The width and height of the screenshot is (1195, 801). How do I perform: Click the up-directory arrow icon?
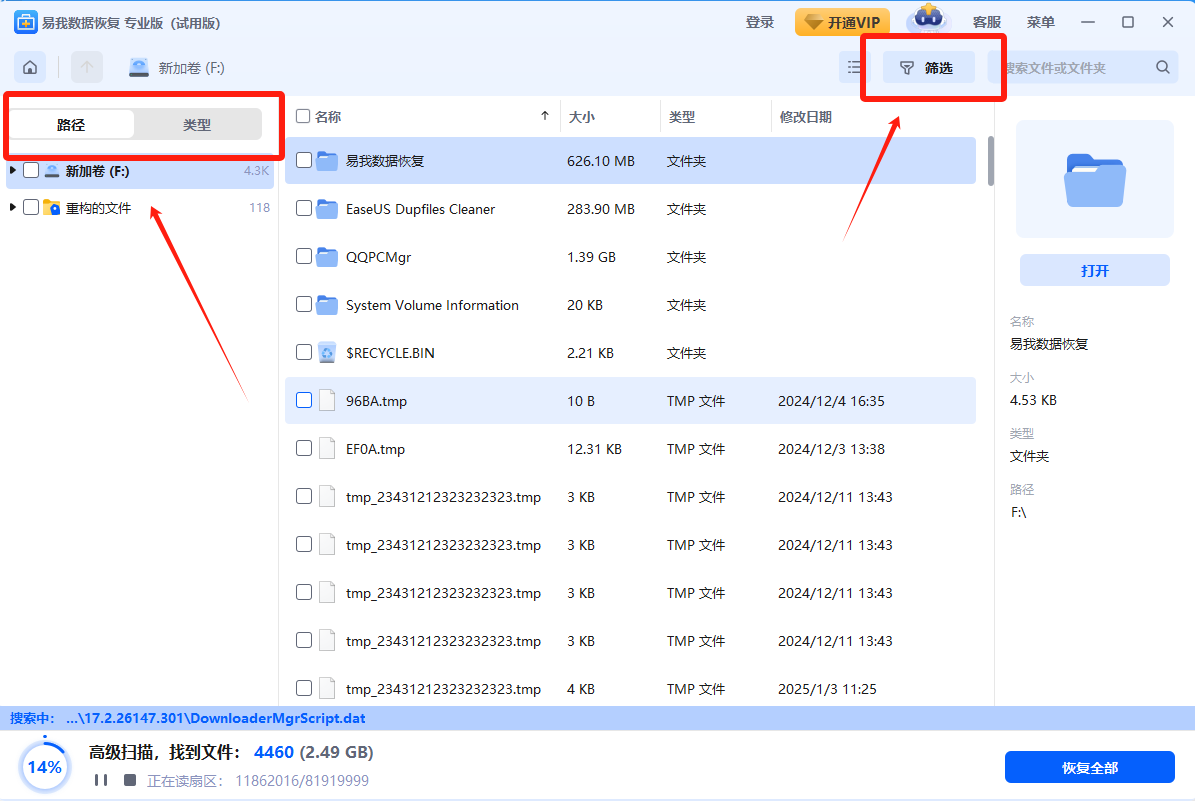[87, 67]
